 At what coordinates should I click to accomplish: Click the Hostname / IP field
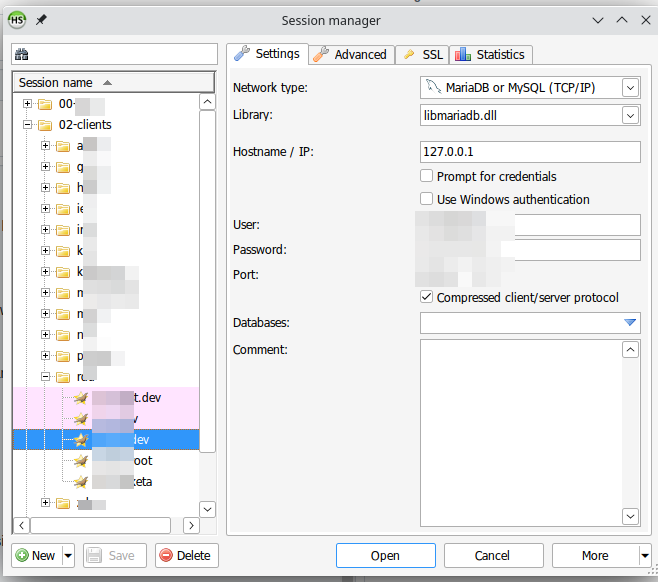(530, 151)
